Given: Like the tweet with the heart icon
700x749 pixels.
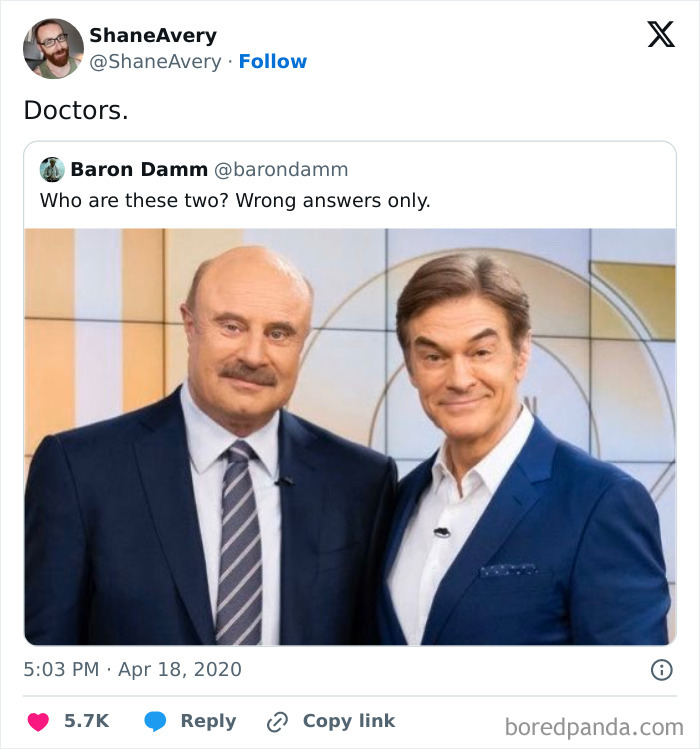Looking at the screenshot, I should click(38, 721).
